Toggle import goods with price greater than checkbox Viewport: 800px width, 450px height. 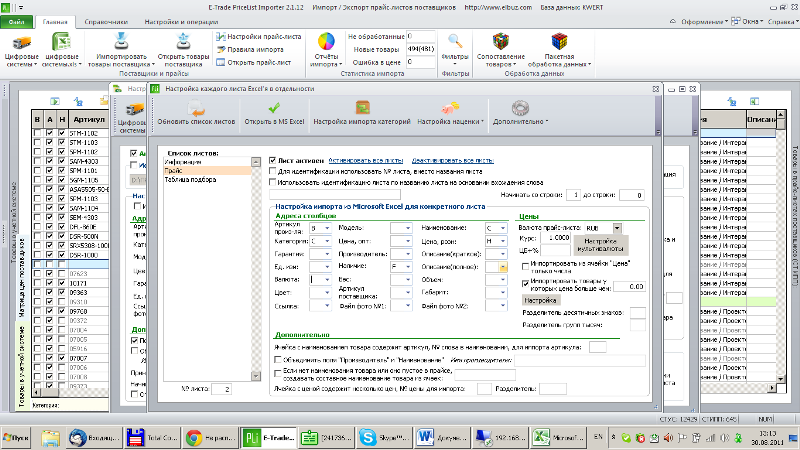click(x=525, y=283)
